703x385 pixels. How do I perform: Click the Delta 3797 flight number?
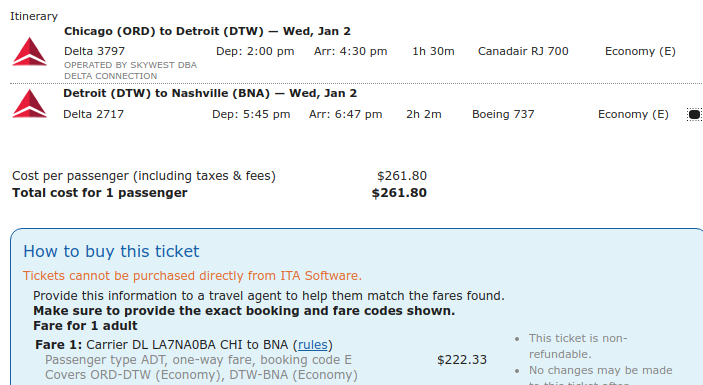pyautogui.click(x=95, y=51)
